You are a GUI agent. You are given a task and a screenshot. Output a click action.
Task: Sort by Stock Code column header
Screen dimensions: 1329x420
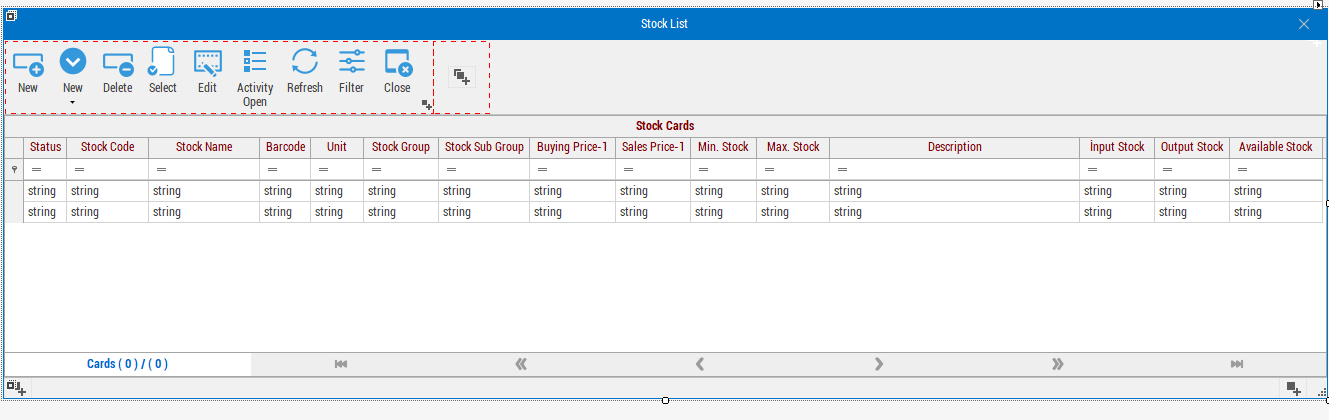pyautogui.click(x=108, y=147)
